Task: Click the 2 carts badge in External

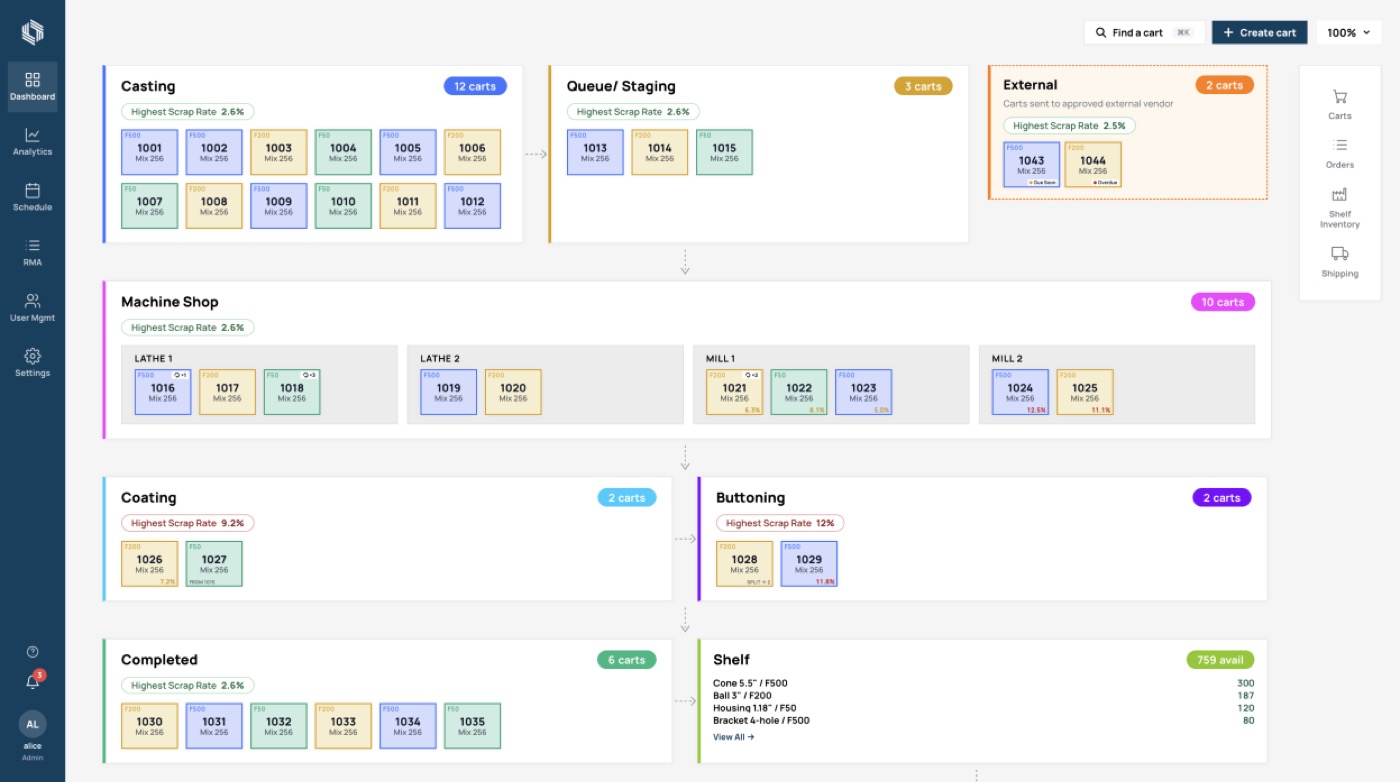Action: point(1224,85)
